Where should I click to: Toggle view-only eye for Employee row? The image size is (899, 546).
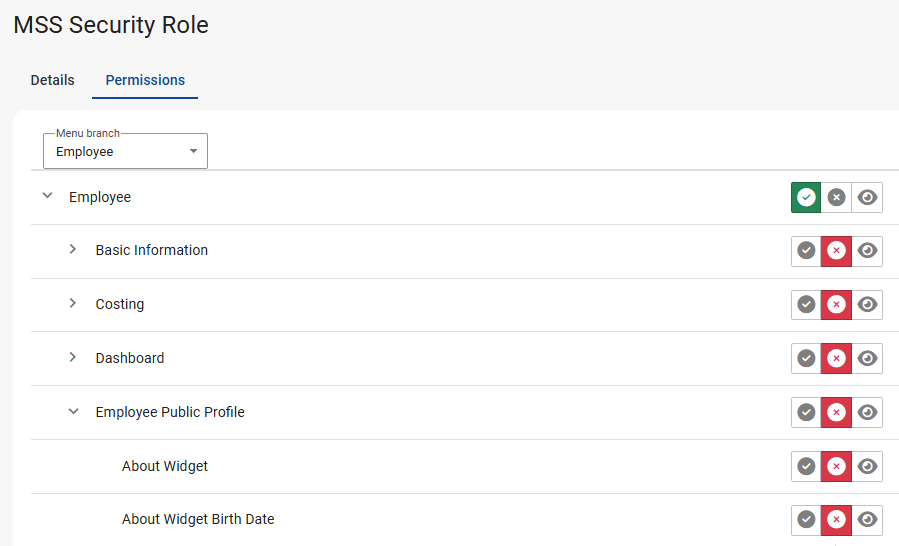[x=868, y=197]
